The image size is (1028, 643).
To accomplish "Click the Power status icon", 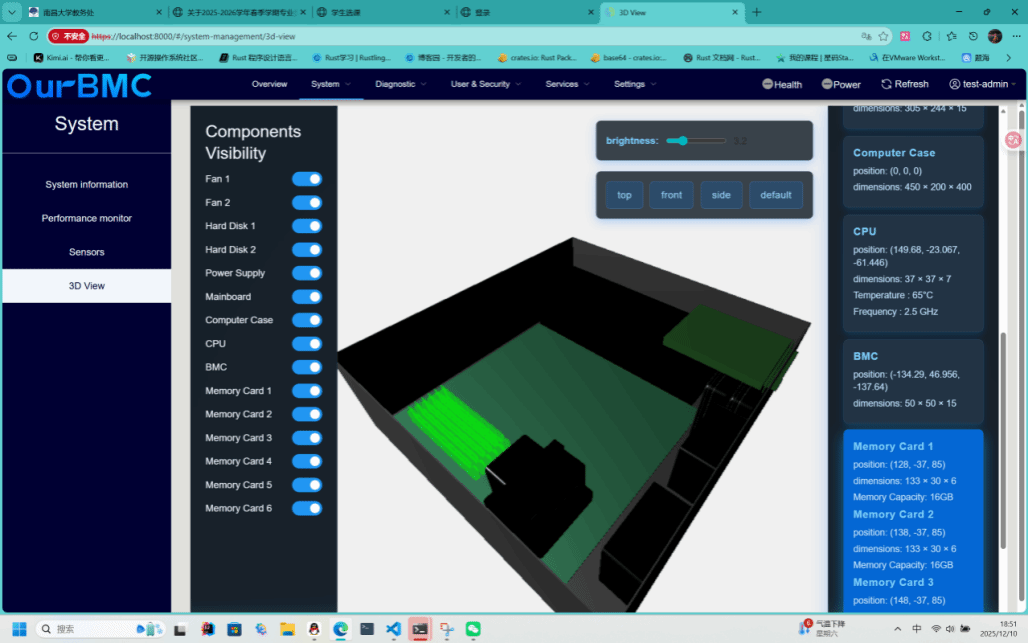I will (x=827, y=84).
